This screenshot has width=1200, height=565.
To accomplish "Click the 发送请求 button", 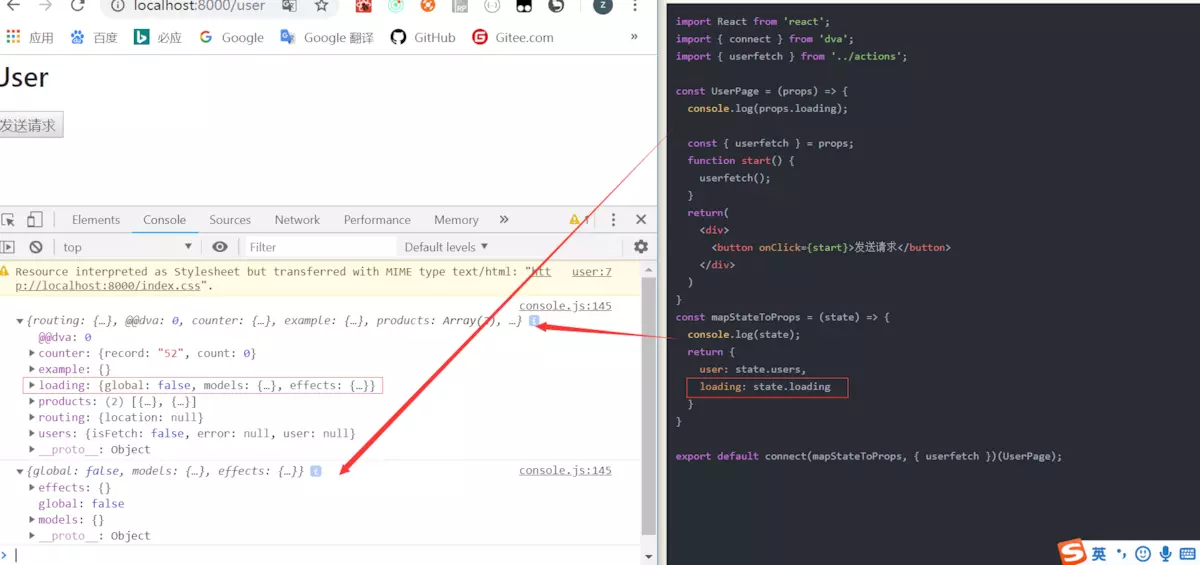I will [x=30, y=125].
